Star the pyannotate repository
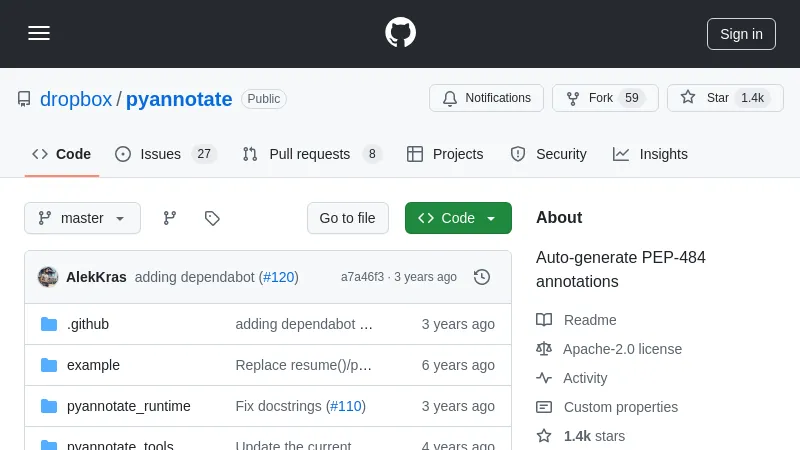This screenshot has height=450, width=800. point(706,98)
